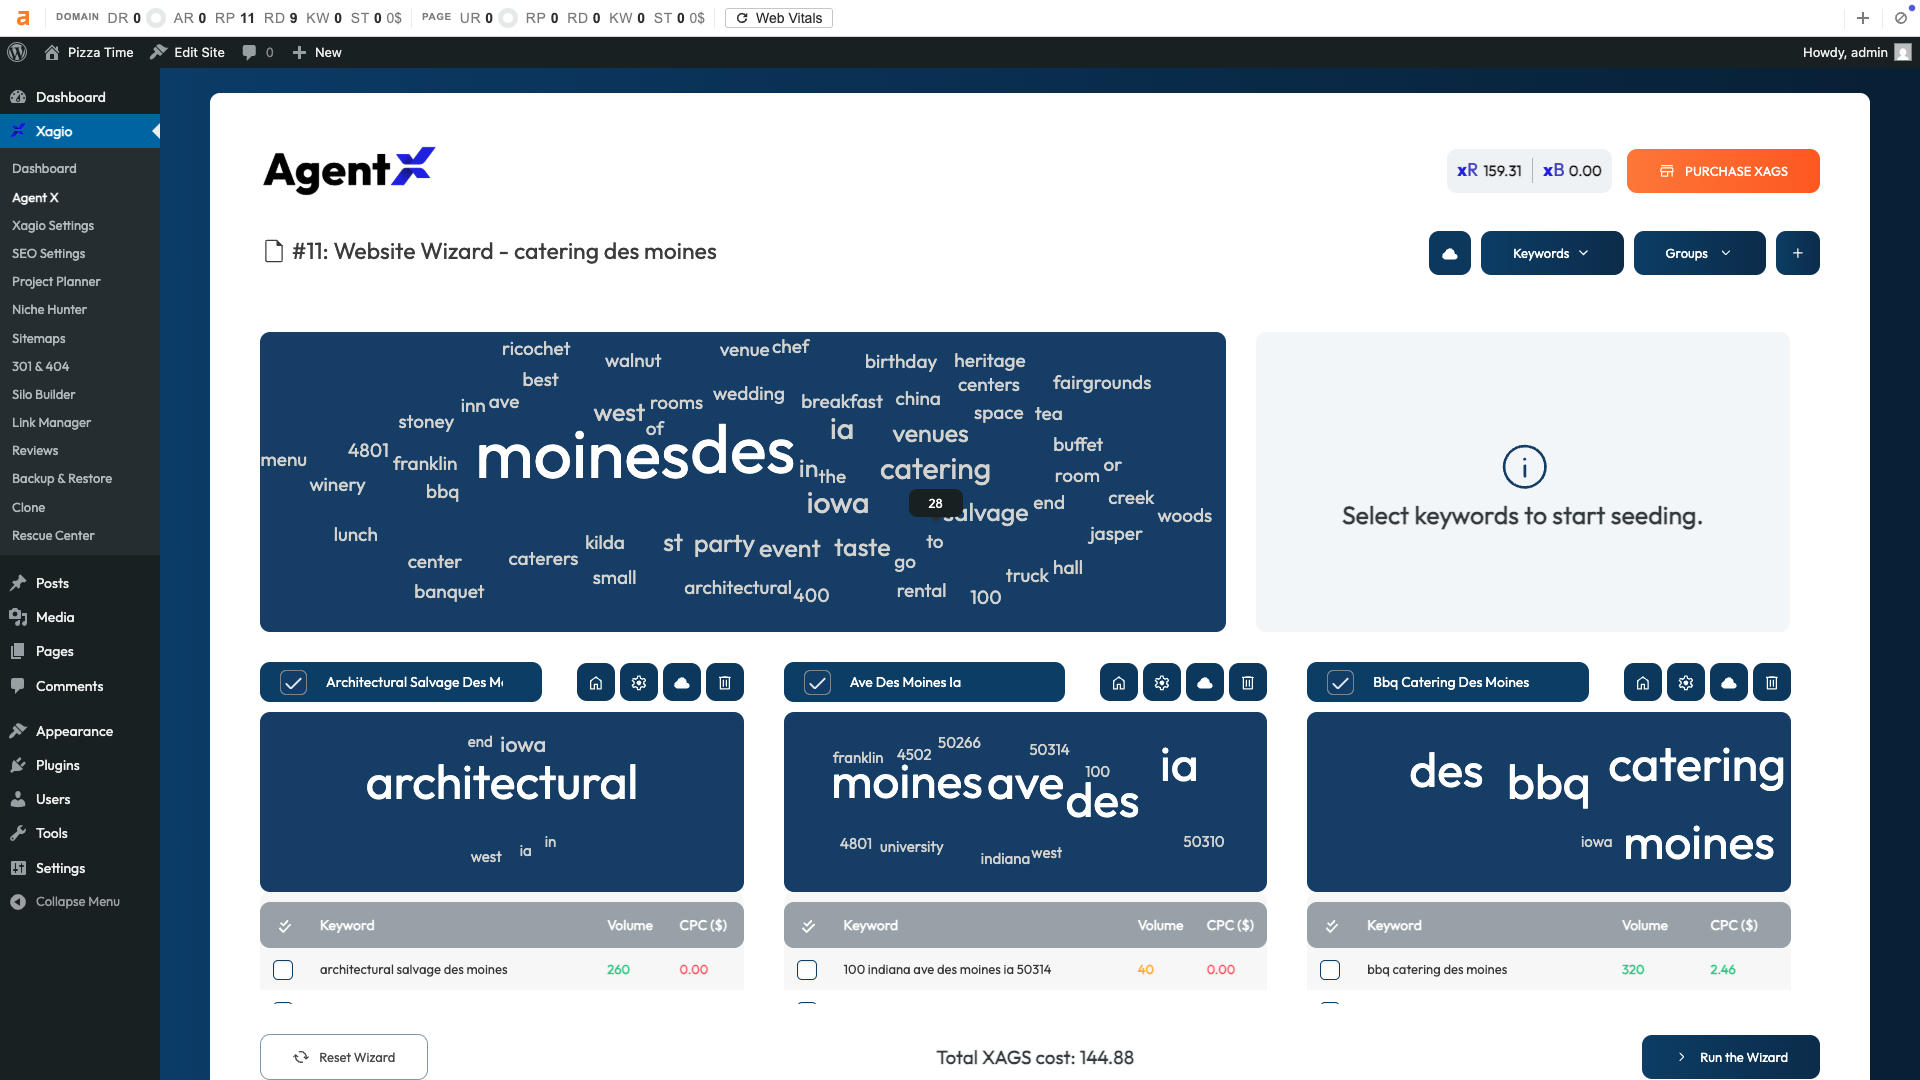Toggle Architectural Salvage Des Moines group checkbox
Viewport: 1920px width, 1080px height.
coord(293,683)
